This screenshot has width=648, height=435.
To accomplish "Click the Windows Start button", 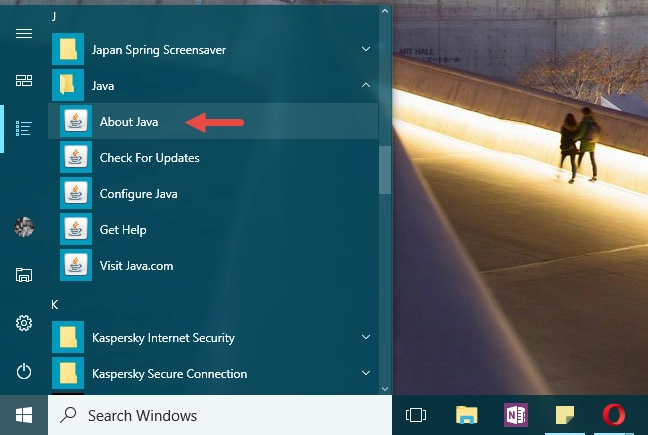I will coord(24,415).
